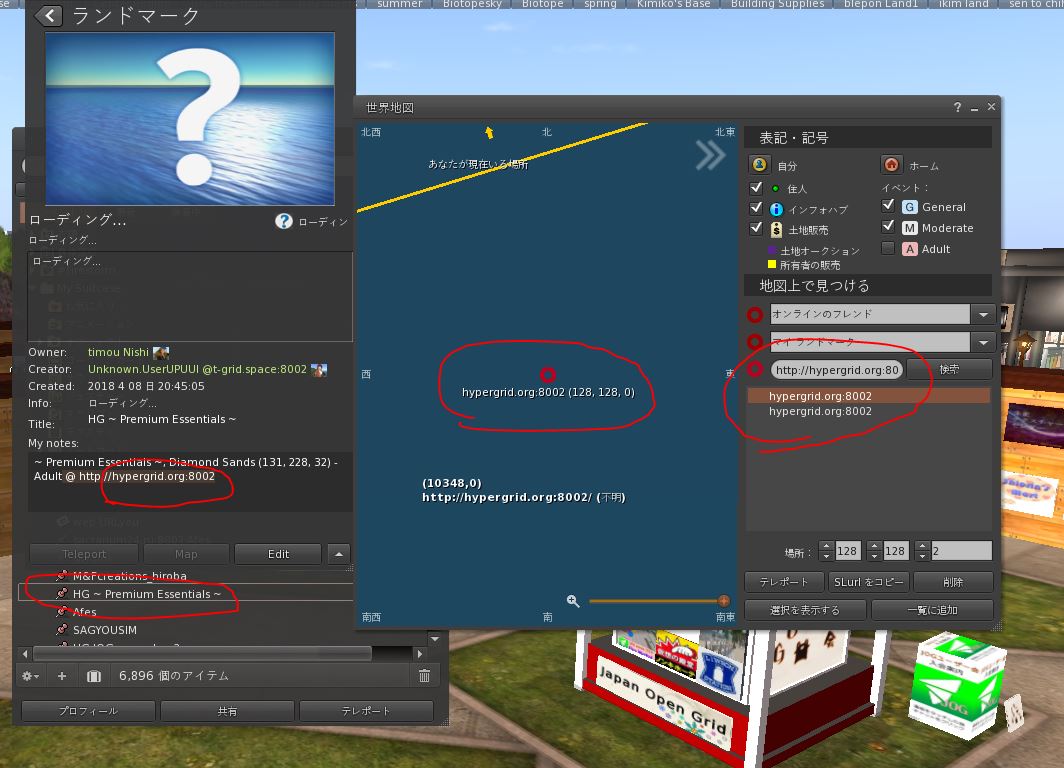Open the blepon Land1 favorite
Image resolution: width=1064 pixels, height=768 pixels.
[x=881, y=4]
